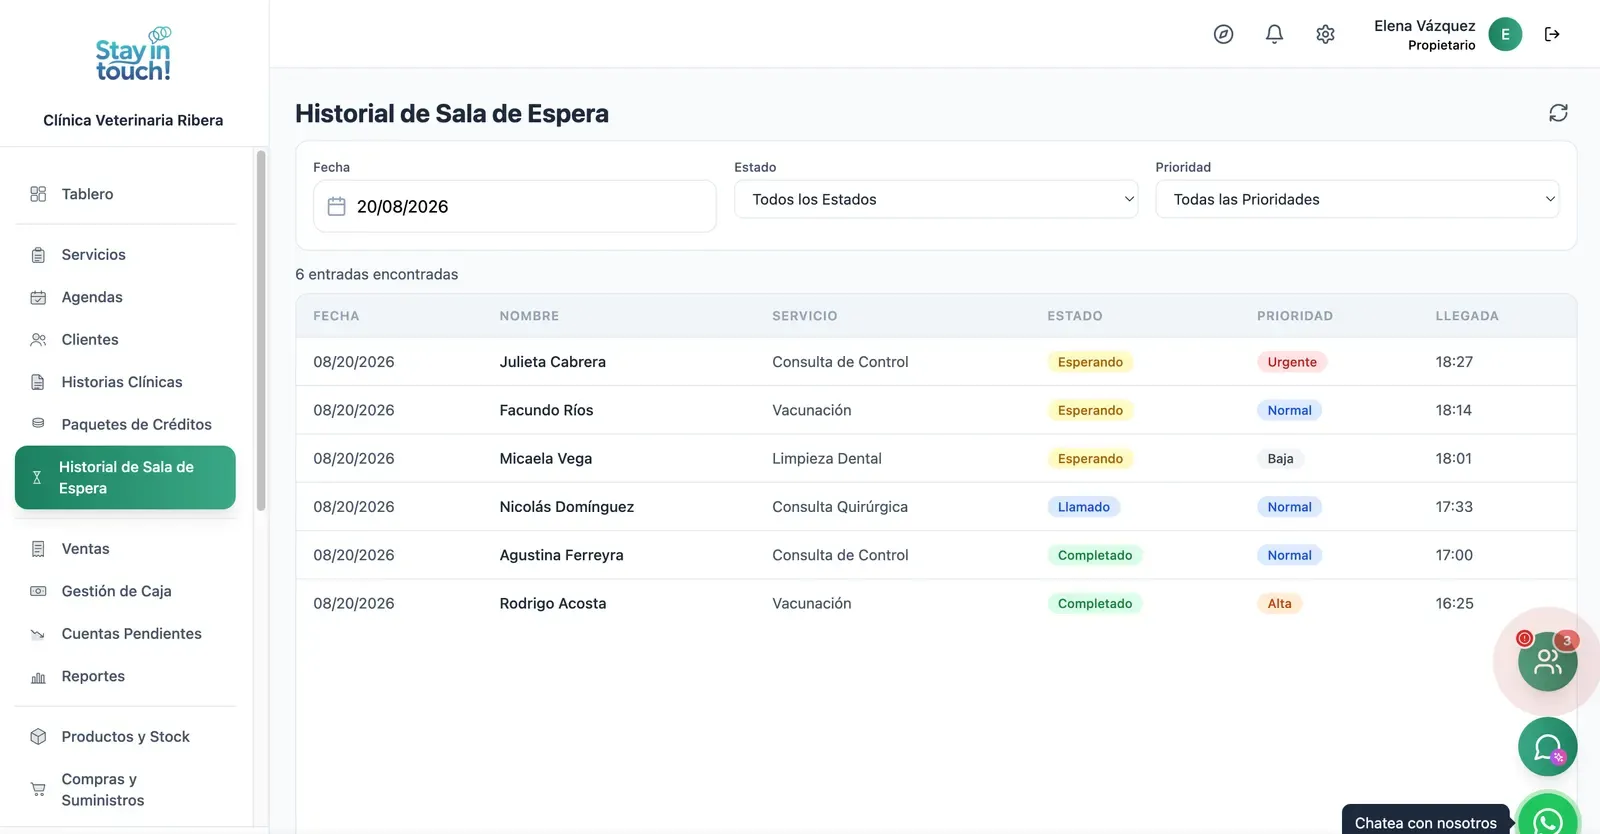Image resolution: width=1600 pixels, height=834 pixels.
Task: Click Facundo Ríos in the table
Action: click(547, 410)
